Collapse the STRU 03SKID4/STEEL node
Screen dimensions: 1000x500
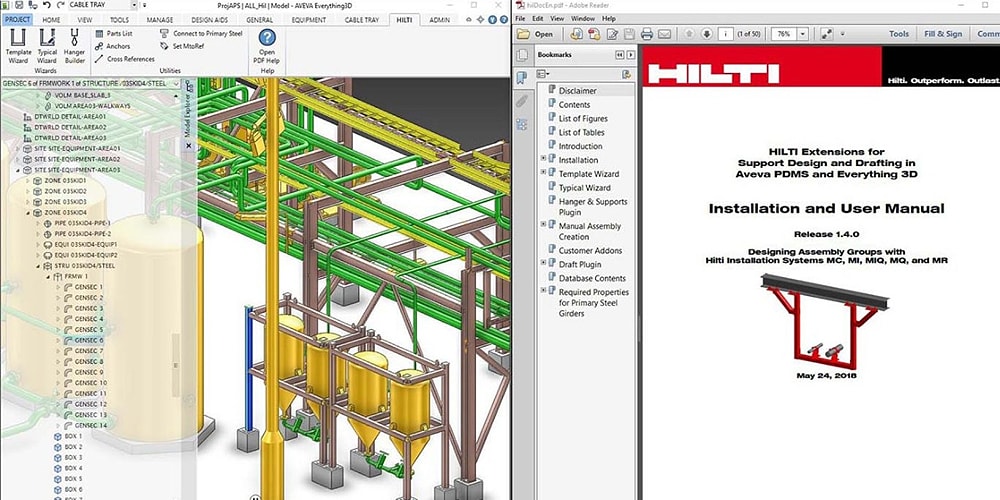[x=38, y=266]
